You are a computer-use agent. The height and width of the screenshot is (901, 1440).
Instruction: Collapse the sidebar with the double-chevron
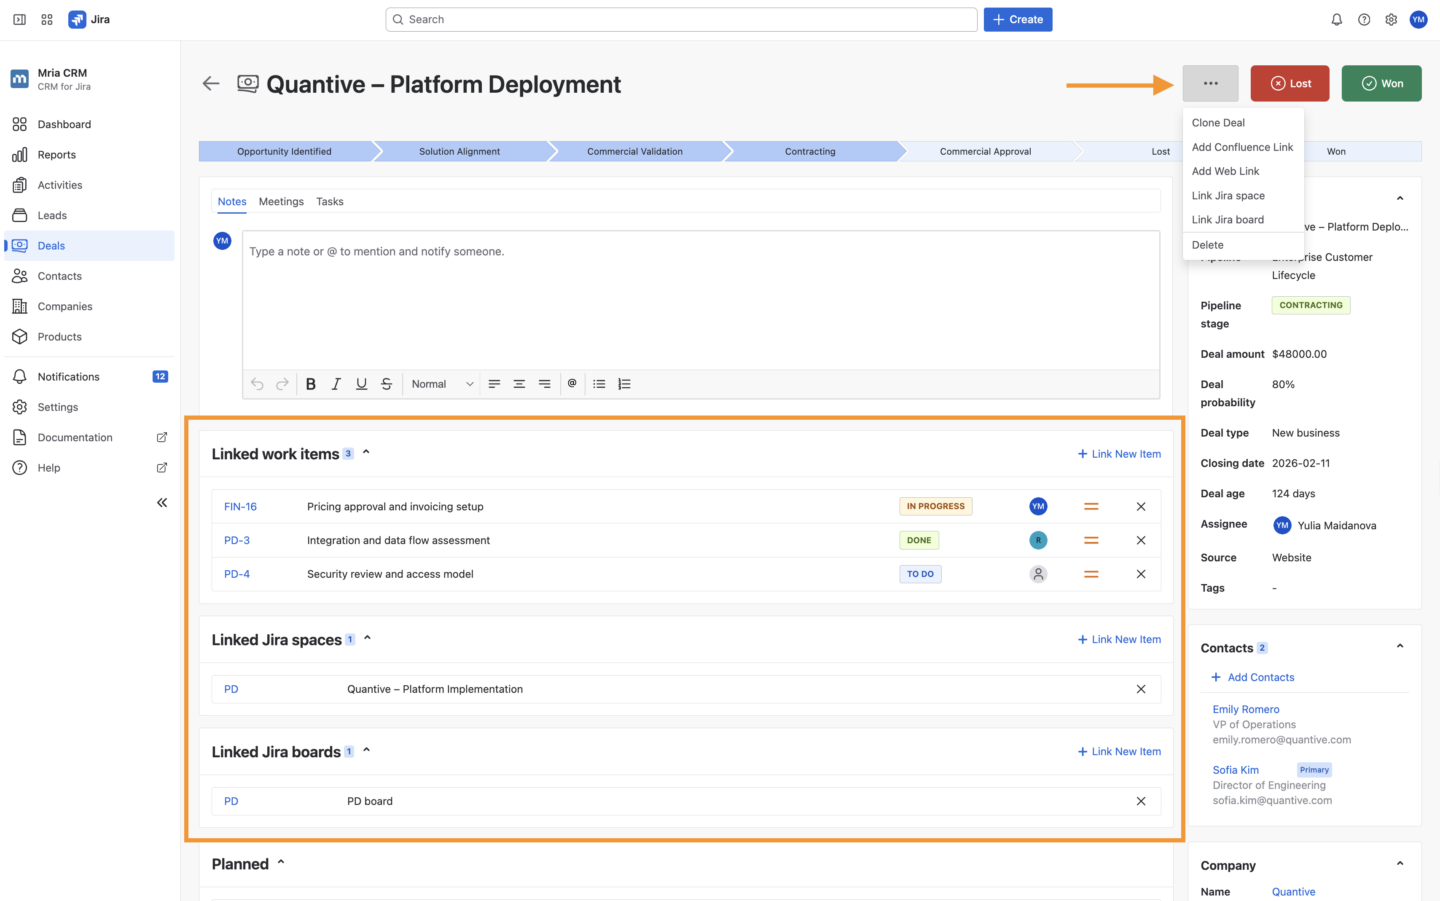coord(161,502)
